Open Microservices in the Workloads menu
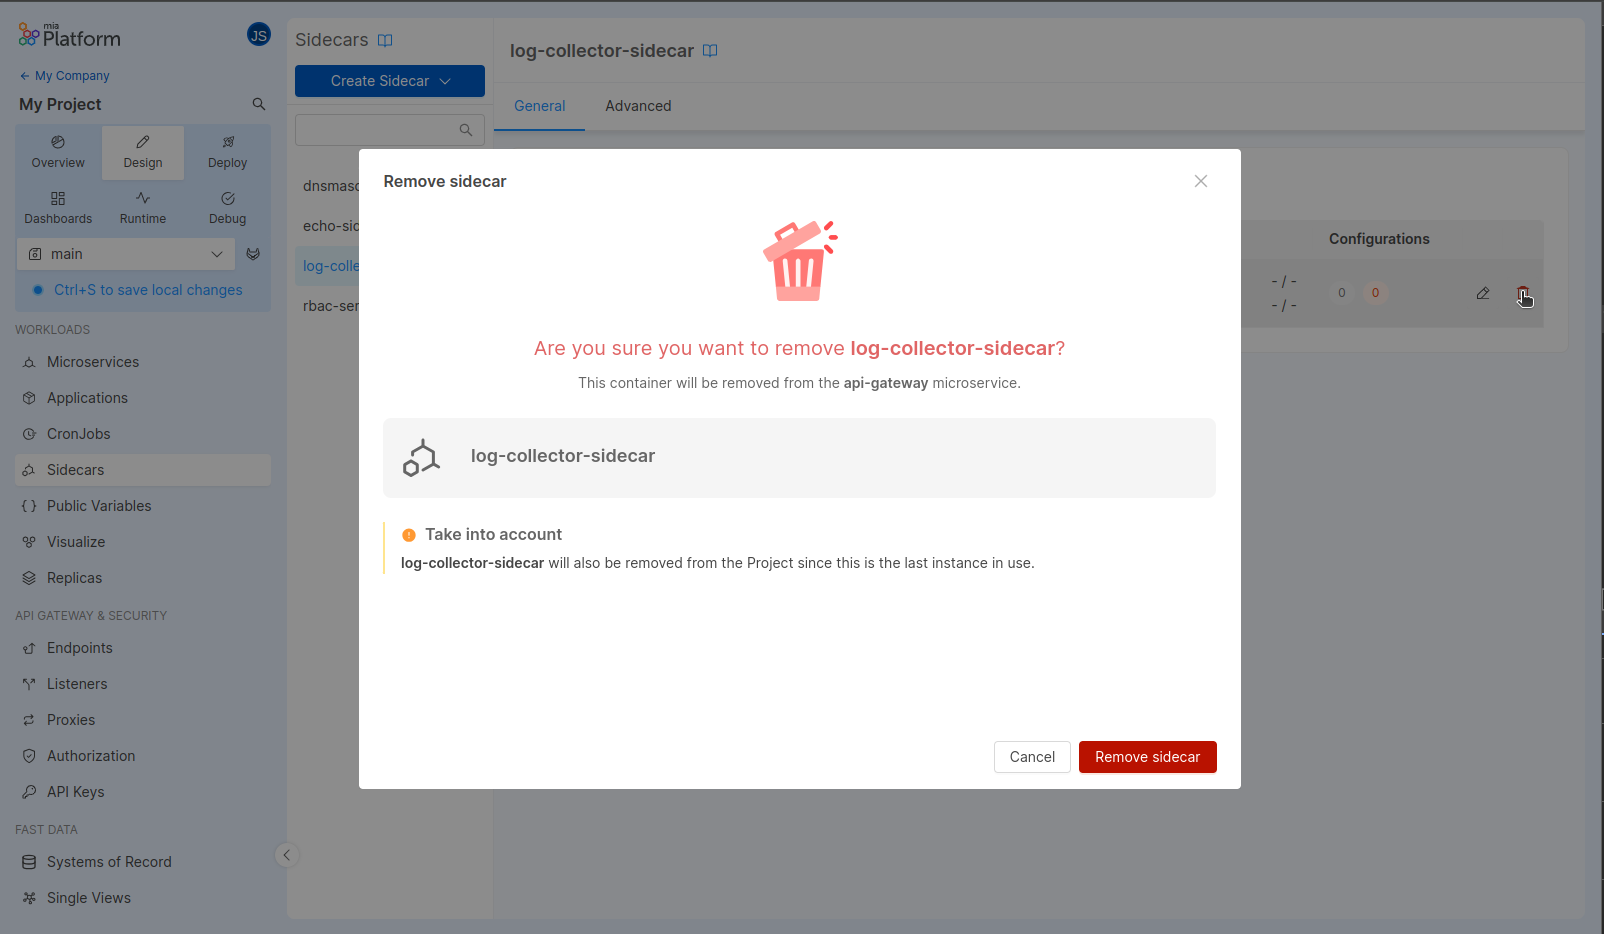The height and width of the screenshot is (934, 1604). [92, 362]
